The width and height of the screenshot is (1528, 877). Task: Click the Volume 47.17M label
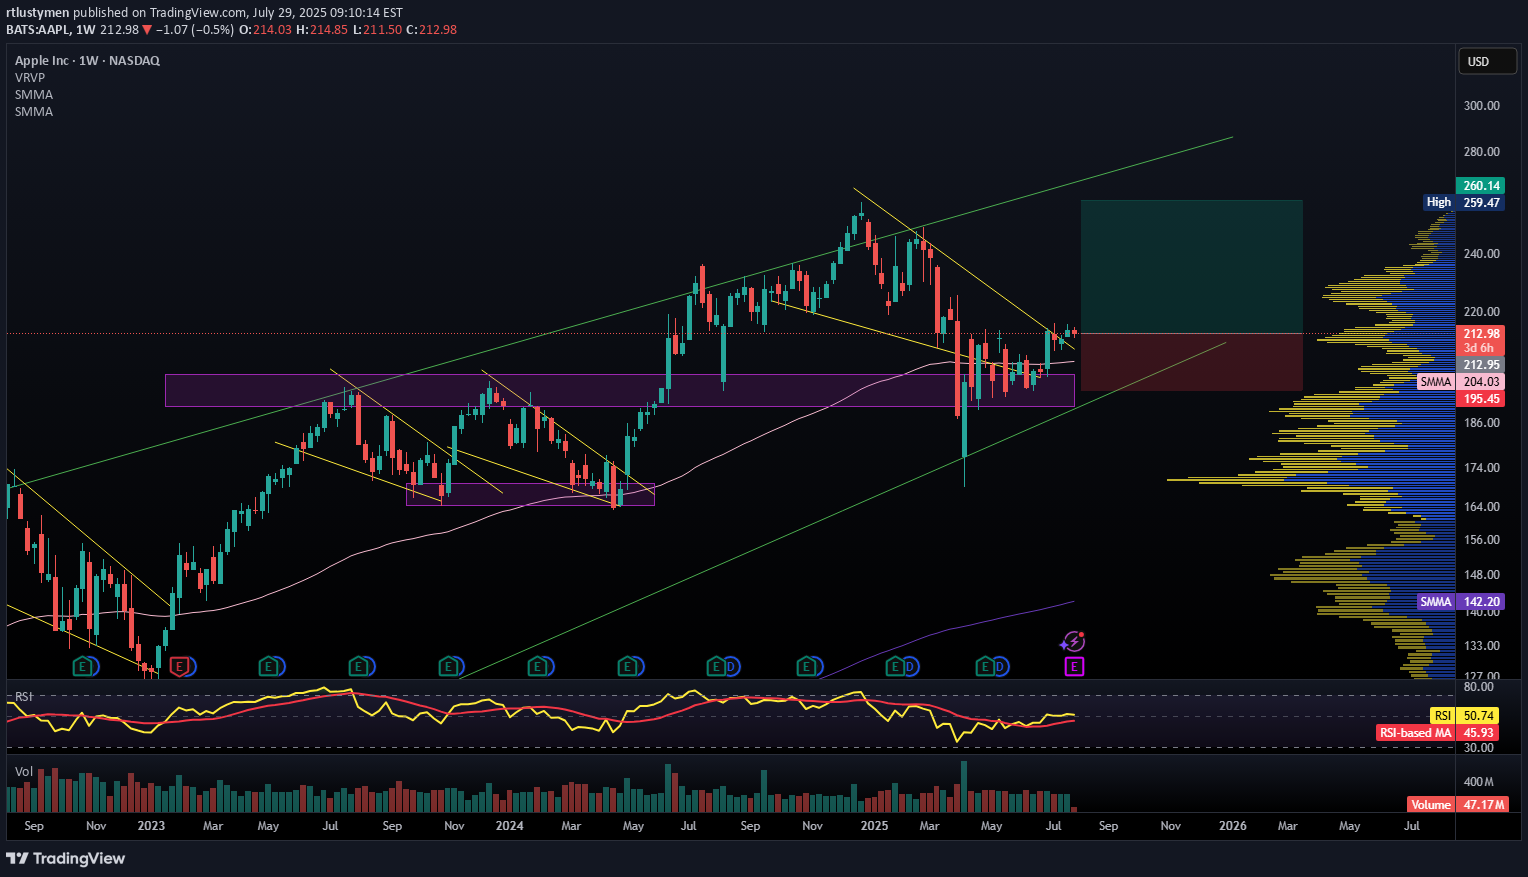[1457, 805]
